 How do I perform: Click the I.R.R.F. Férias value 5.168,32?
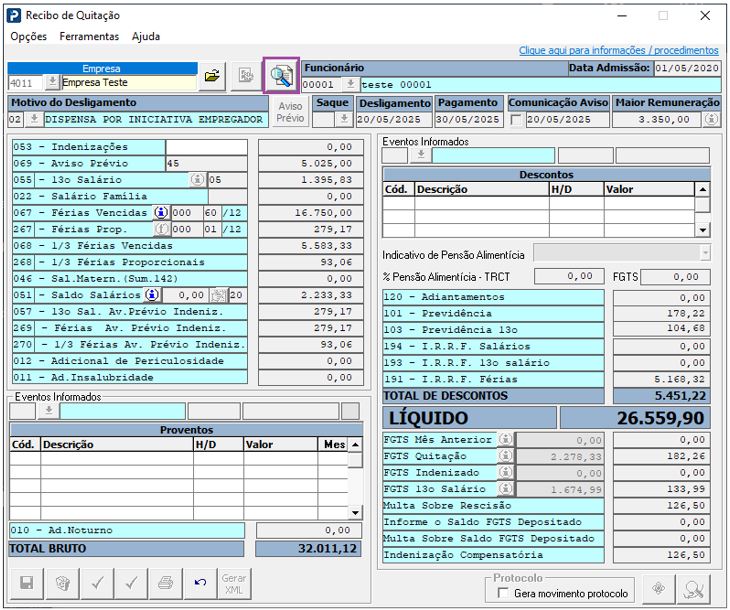point(662,380)
